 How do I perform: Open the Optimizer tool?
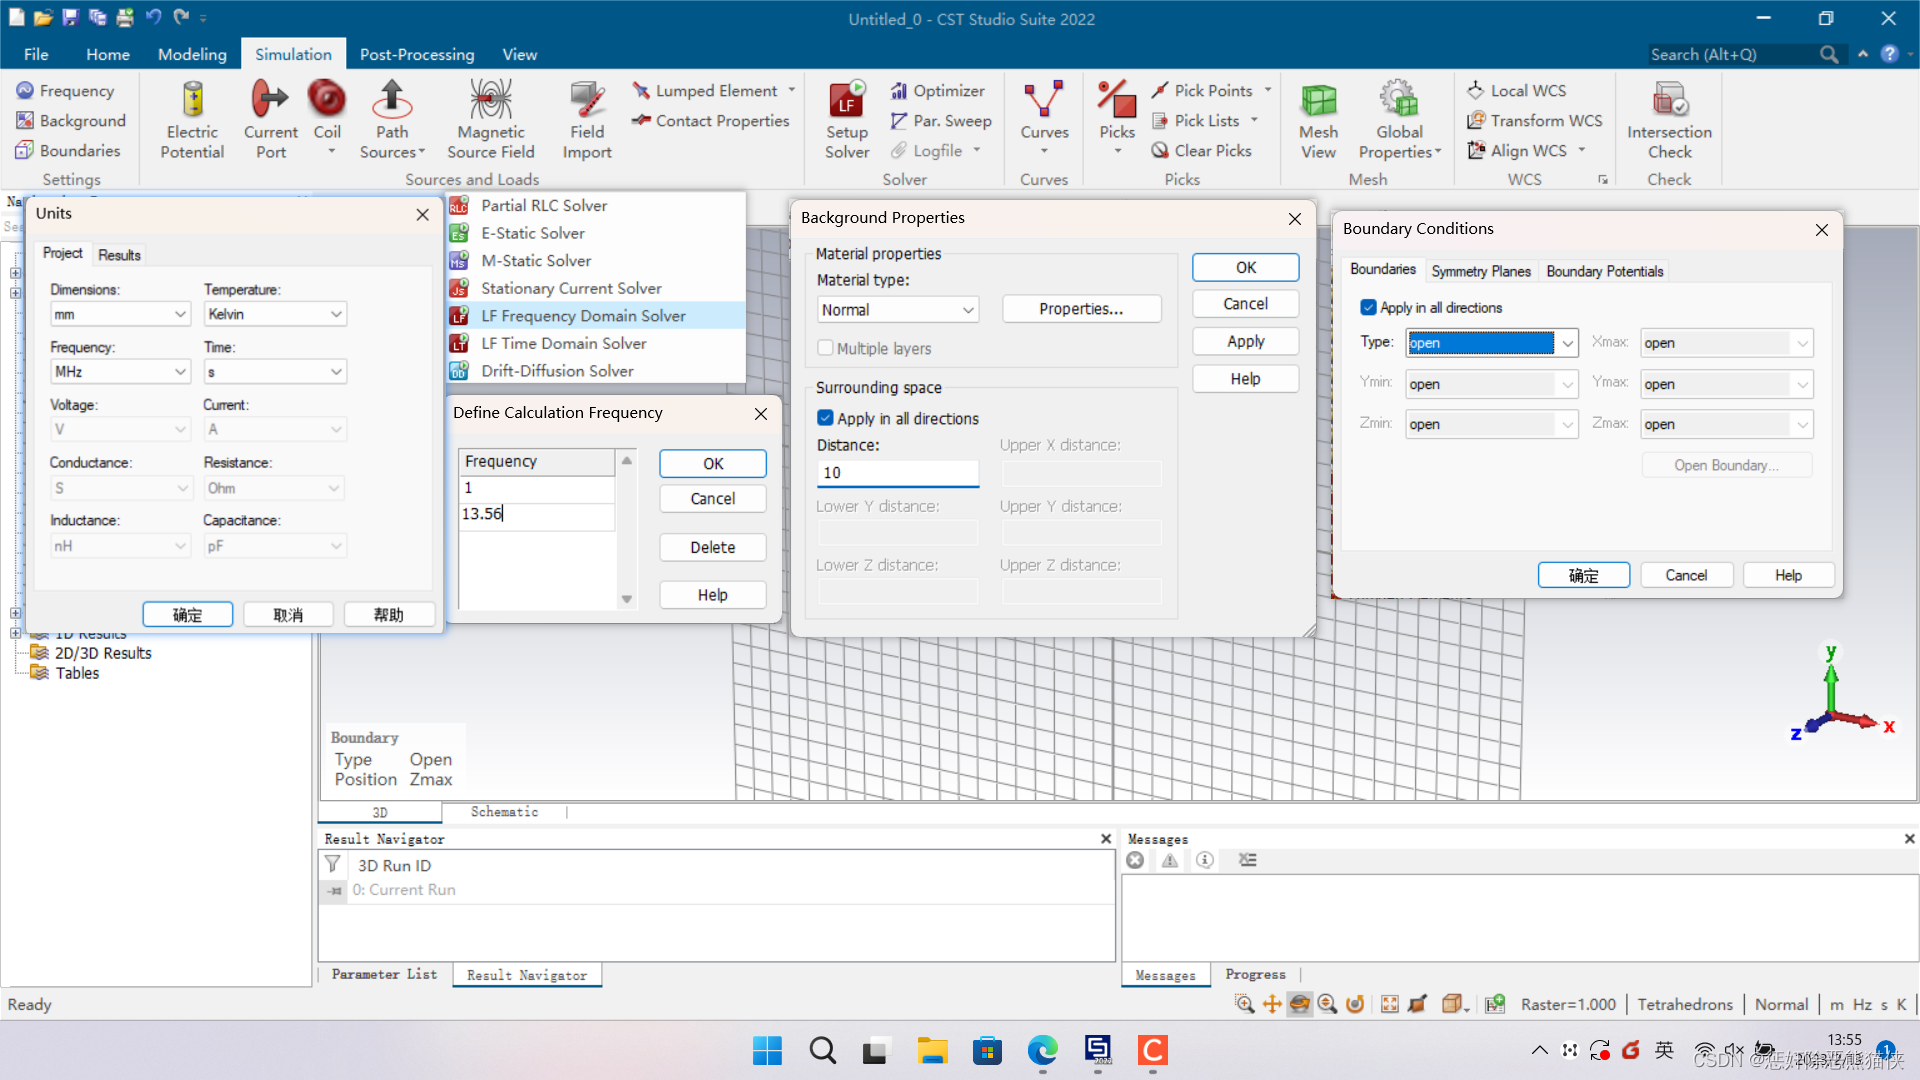938,91
